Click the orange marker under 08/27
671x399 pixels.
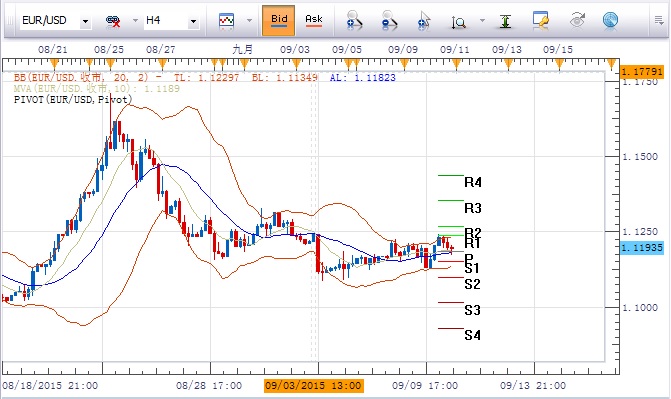point(162,65)
